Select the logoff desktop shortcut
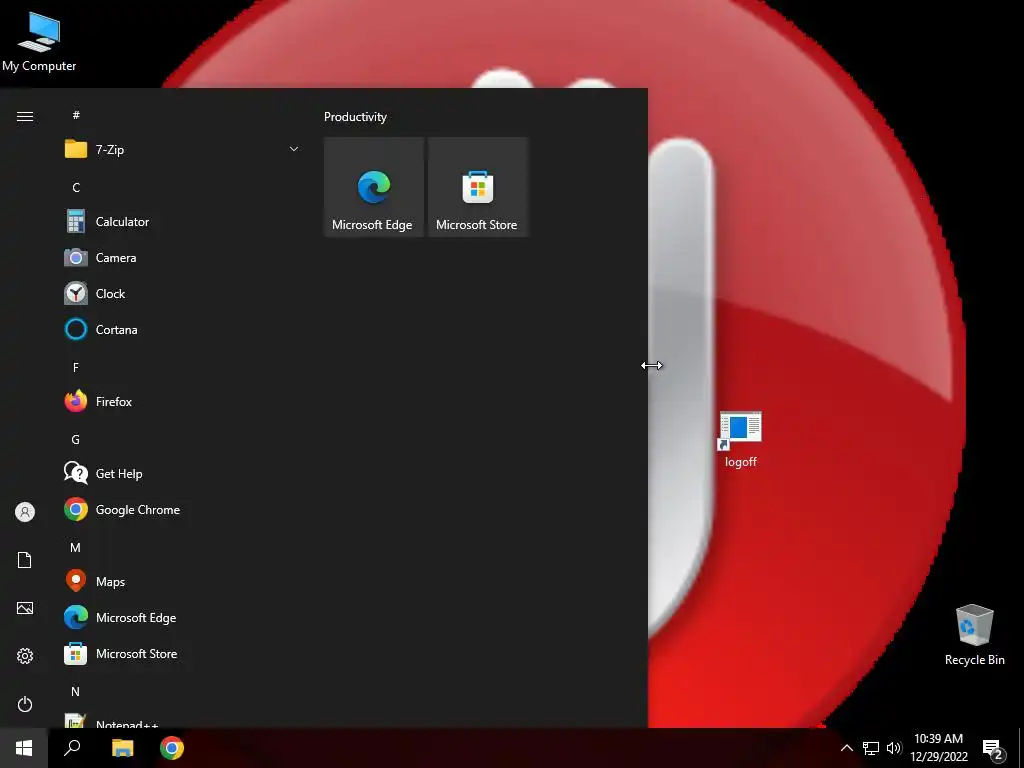 741,440
